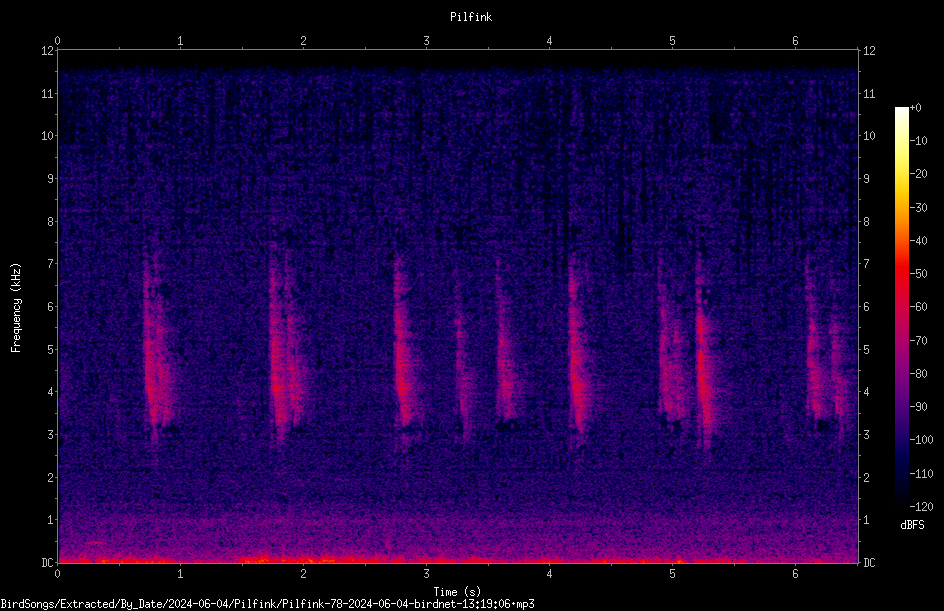The image size is (944, 611).
Task: Click the 4 kHz label on left axis
Action: coord(51,392)
